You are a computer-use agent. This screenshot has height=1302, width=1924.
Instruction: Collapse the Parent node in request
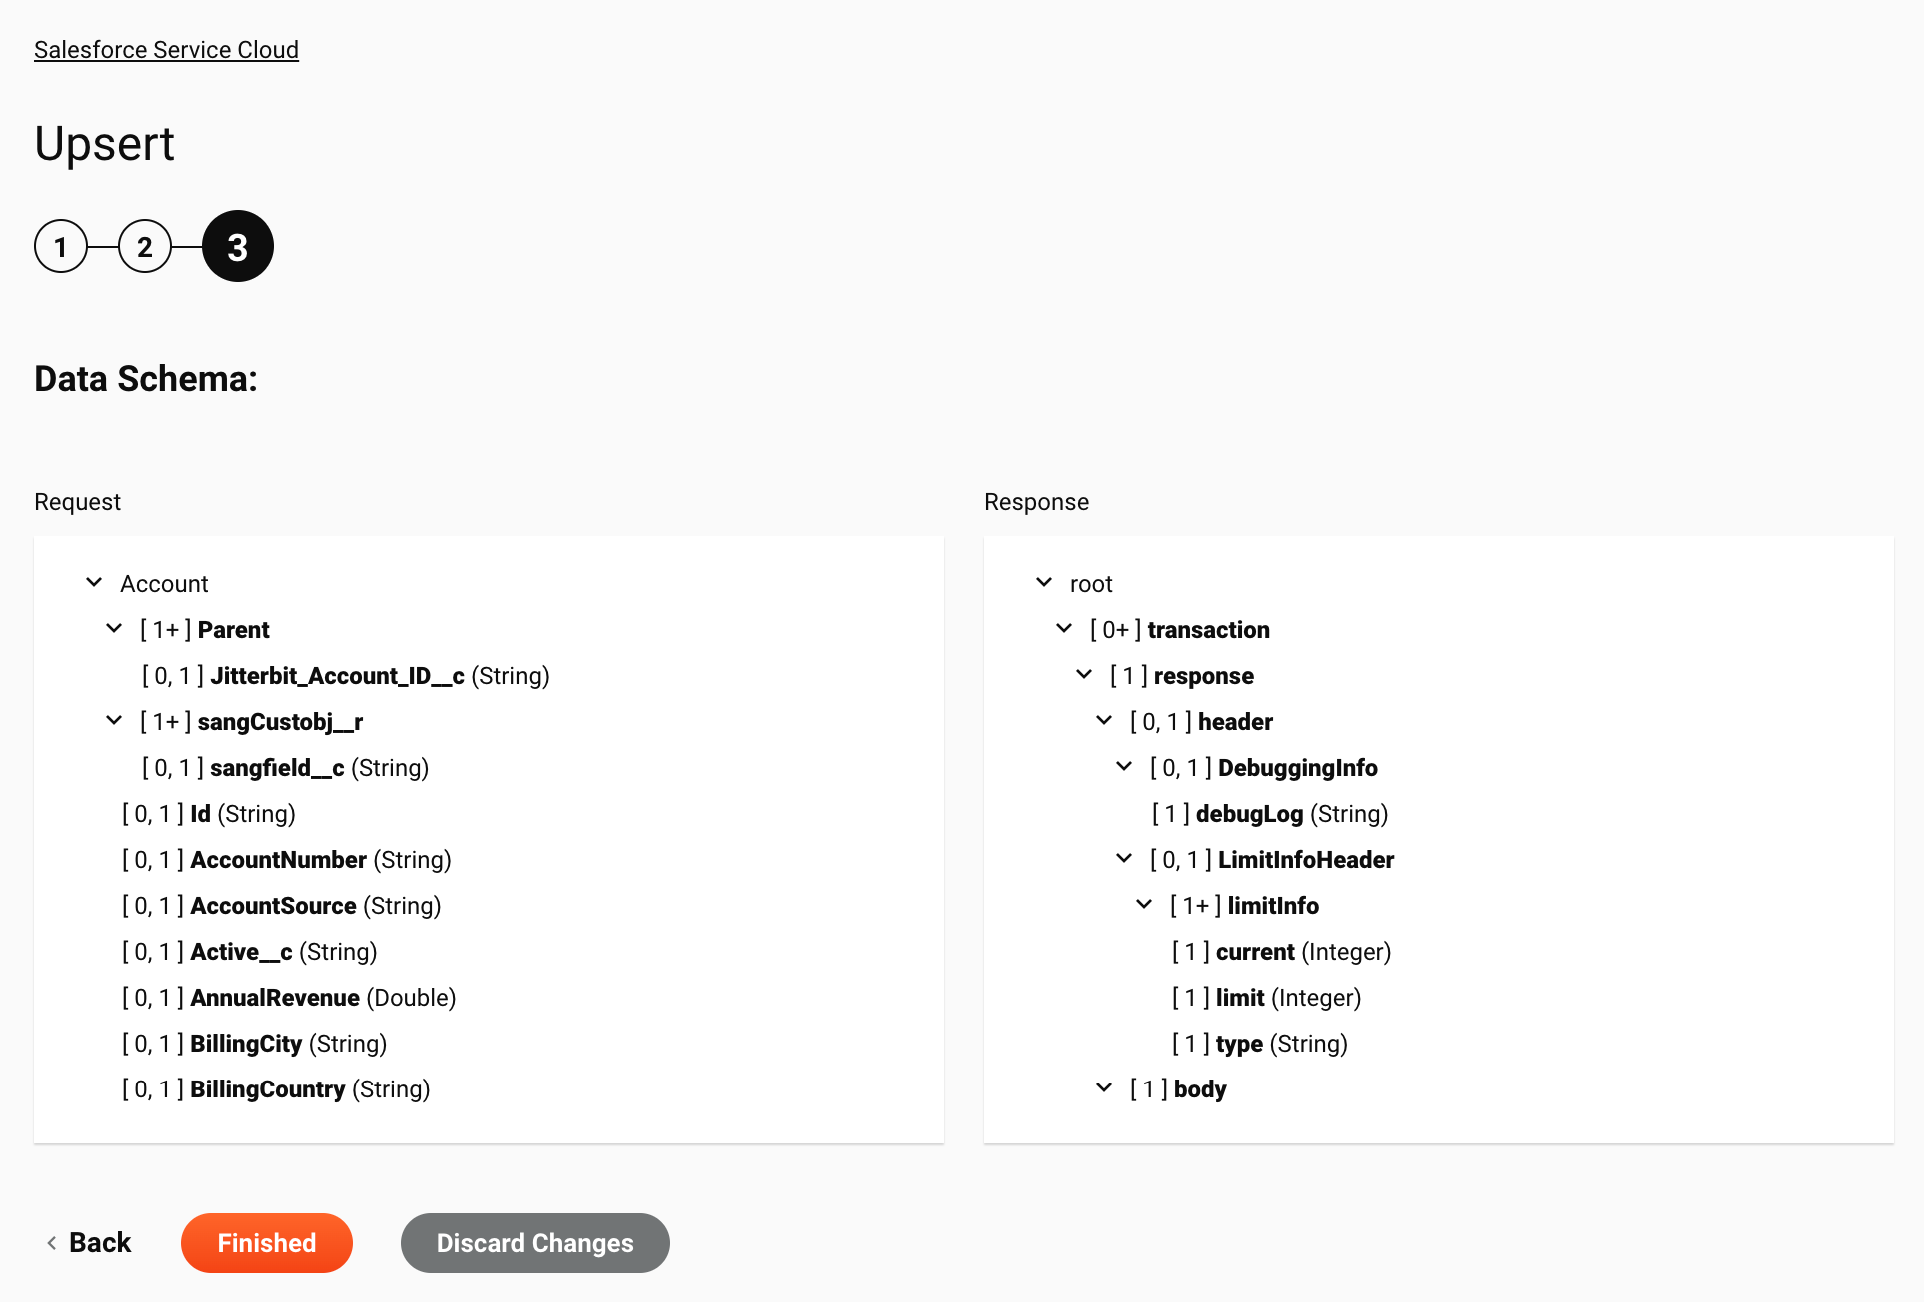(116, 628)
